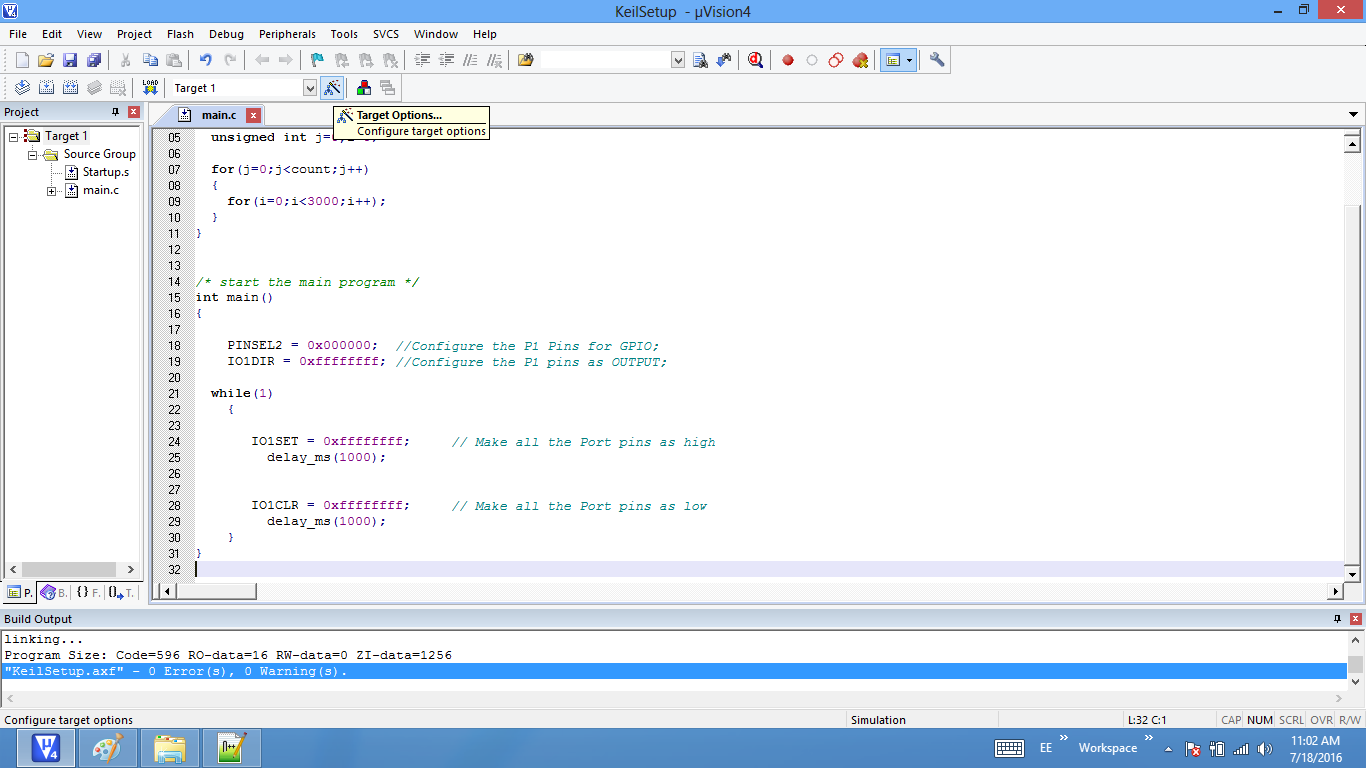1366x768 pixels.
Task: Open the Peripherals menu
Action: coord(287,34)
